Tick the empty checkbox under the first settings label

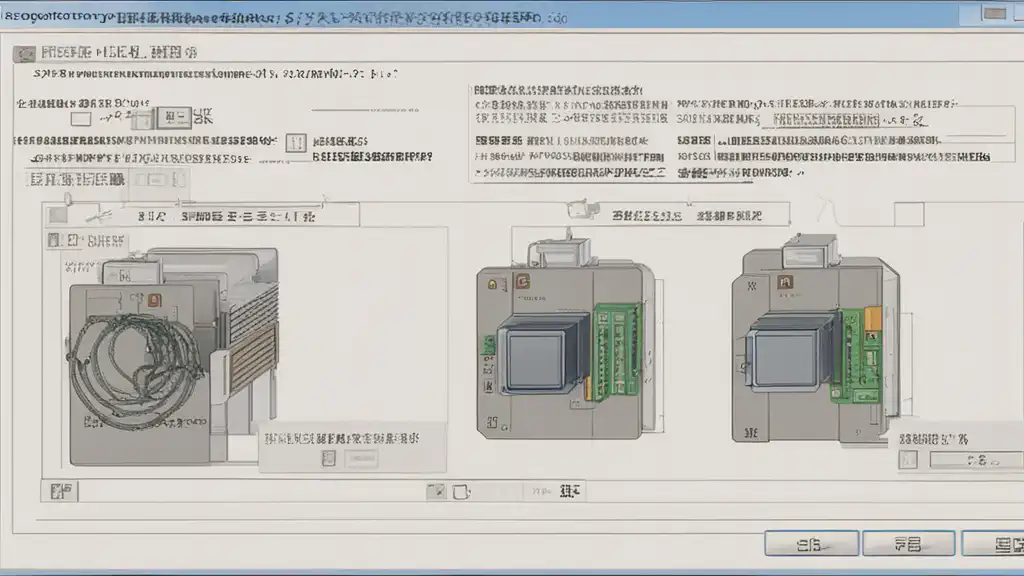pyautogui.click(x=80, y=119)
